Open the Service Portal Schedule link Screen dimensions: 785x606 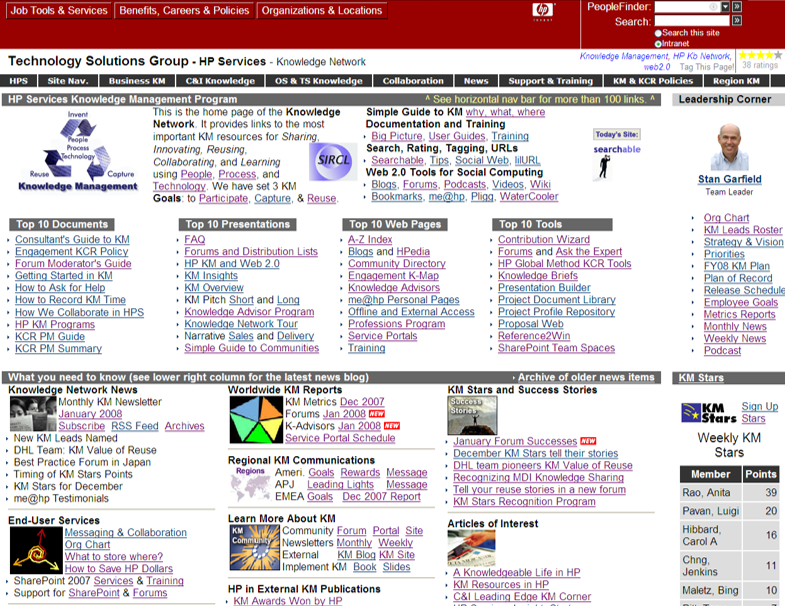click(340, 438)
